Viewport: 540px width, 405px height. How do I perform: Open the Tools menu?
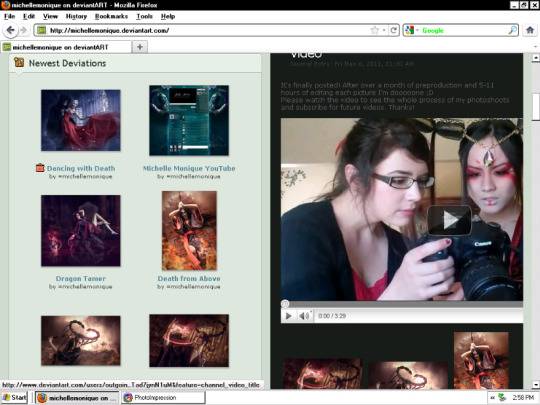pos(144,16)
